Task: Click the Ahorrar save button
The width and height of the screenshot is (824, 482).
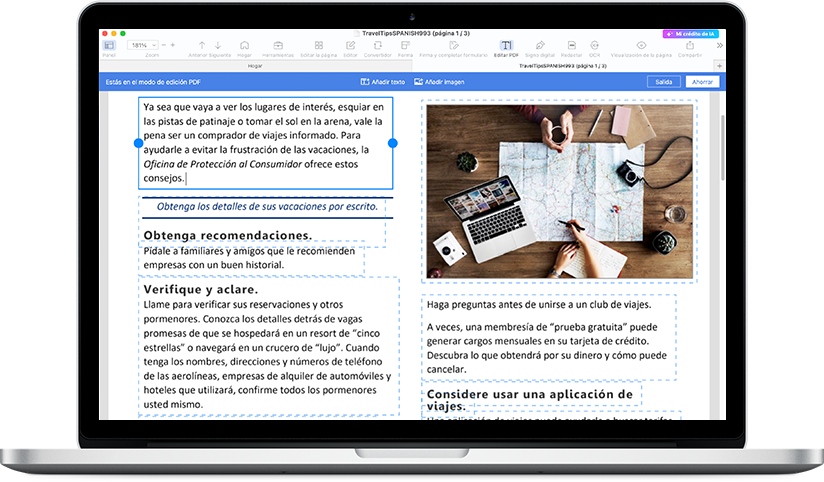Action: 702,82
